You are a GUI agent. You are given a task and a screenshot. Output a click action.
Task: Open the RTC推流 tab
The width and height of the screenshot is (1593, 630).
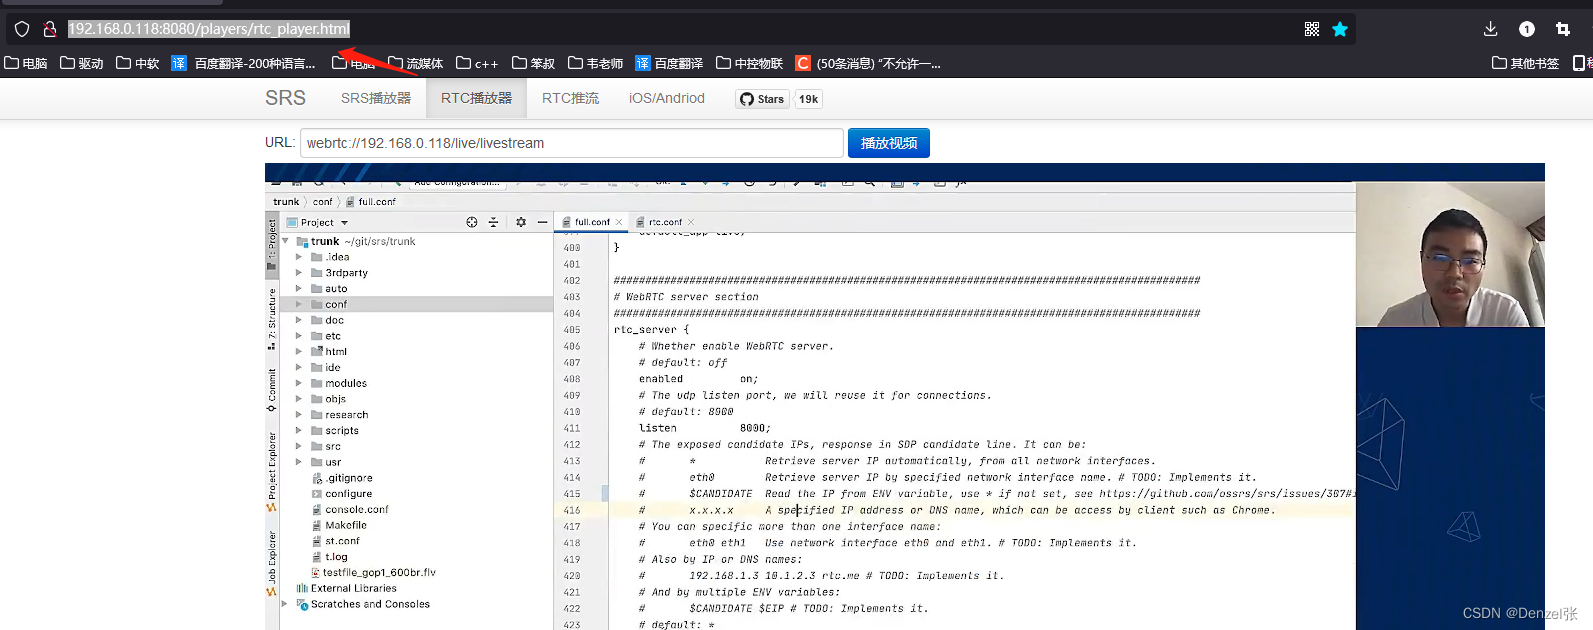point(570,98)
